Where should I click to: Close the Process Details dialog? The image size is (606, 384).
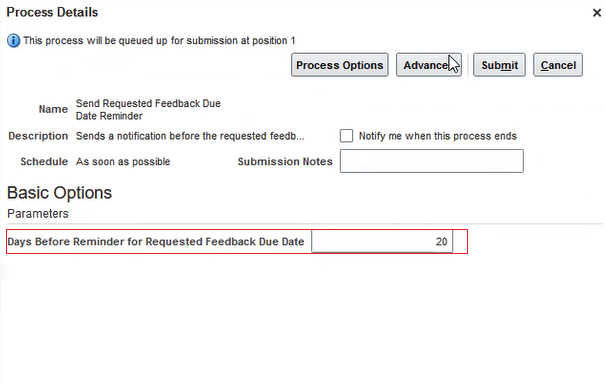pyautogui.click(x=597, y=13)
